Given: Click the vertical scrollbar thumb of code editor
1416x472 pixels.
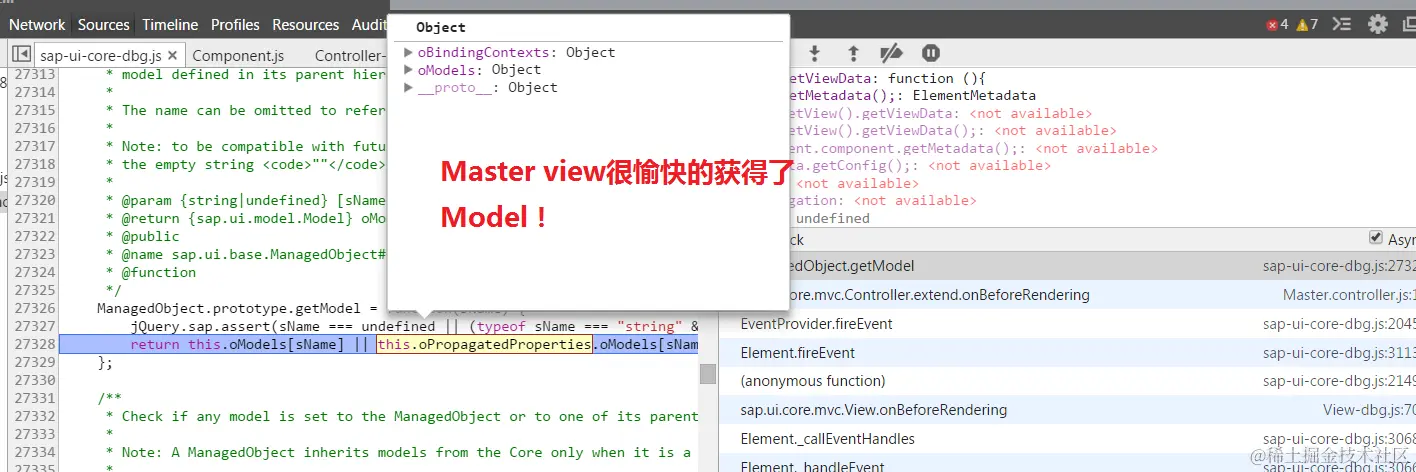Looking at the screenshot, I should pos(708,373).
